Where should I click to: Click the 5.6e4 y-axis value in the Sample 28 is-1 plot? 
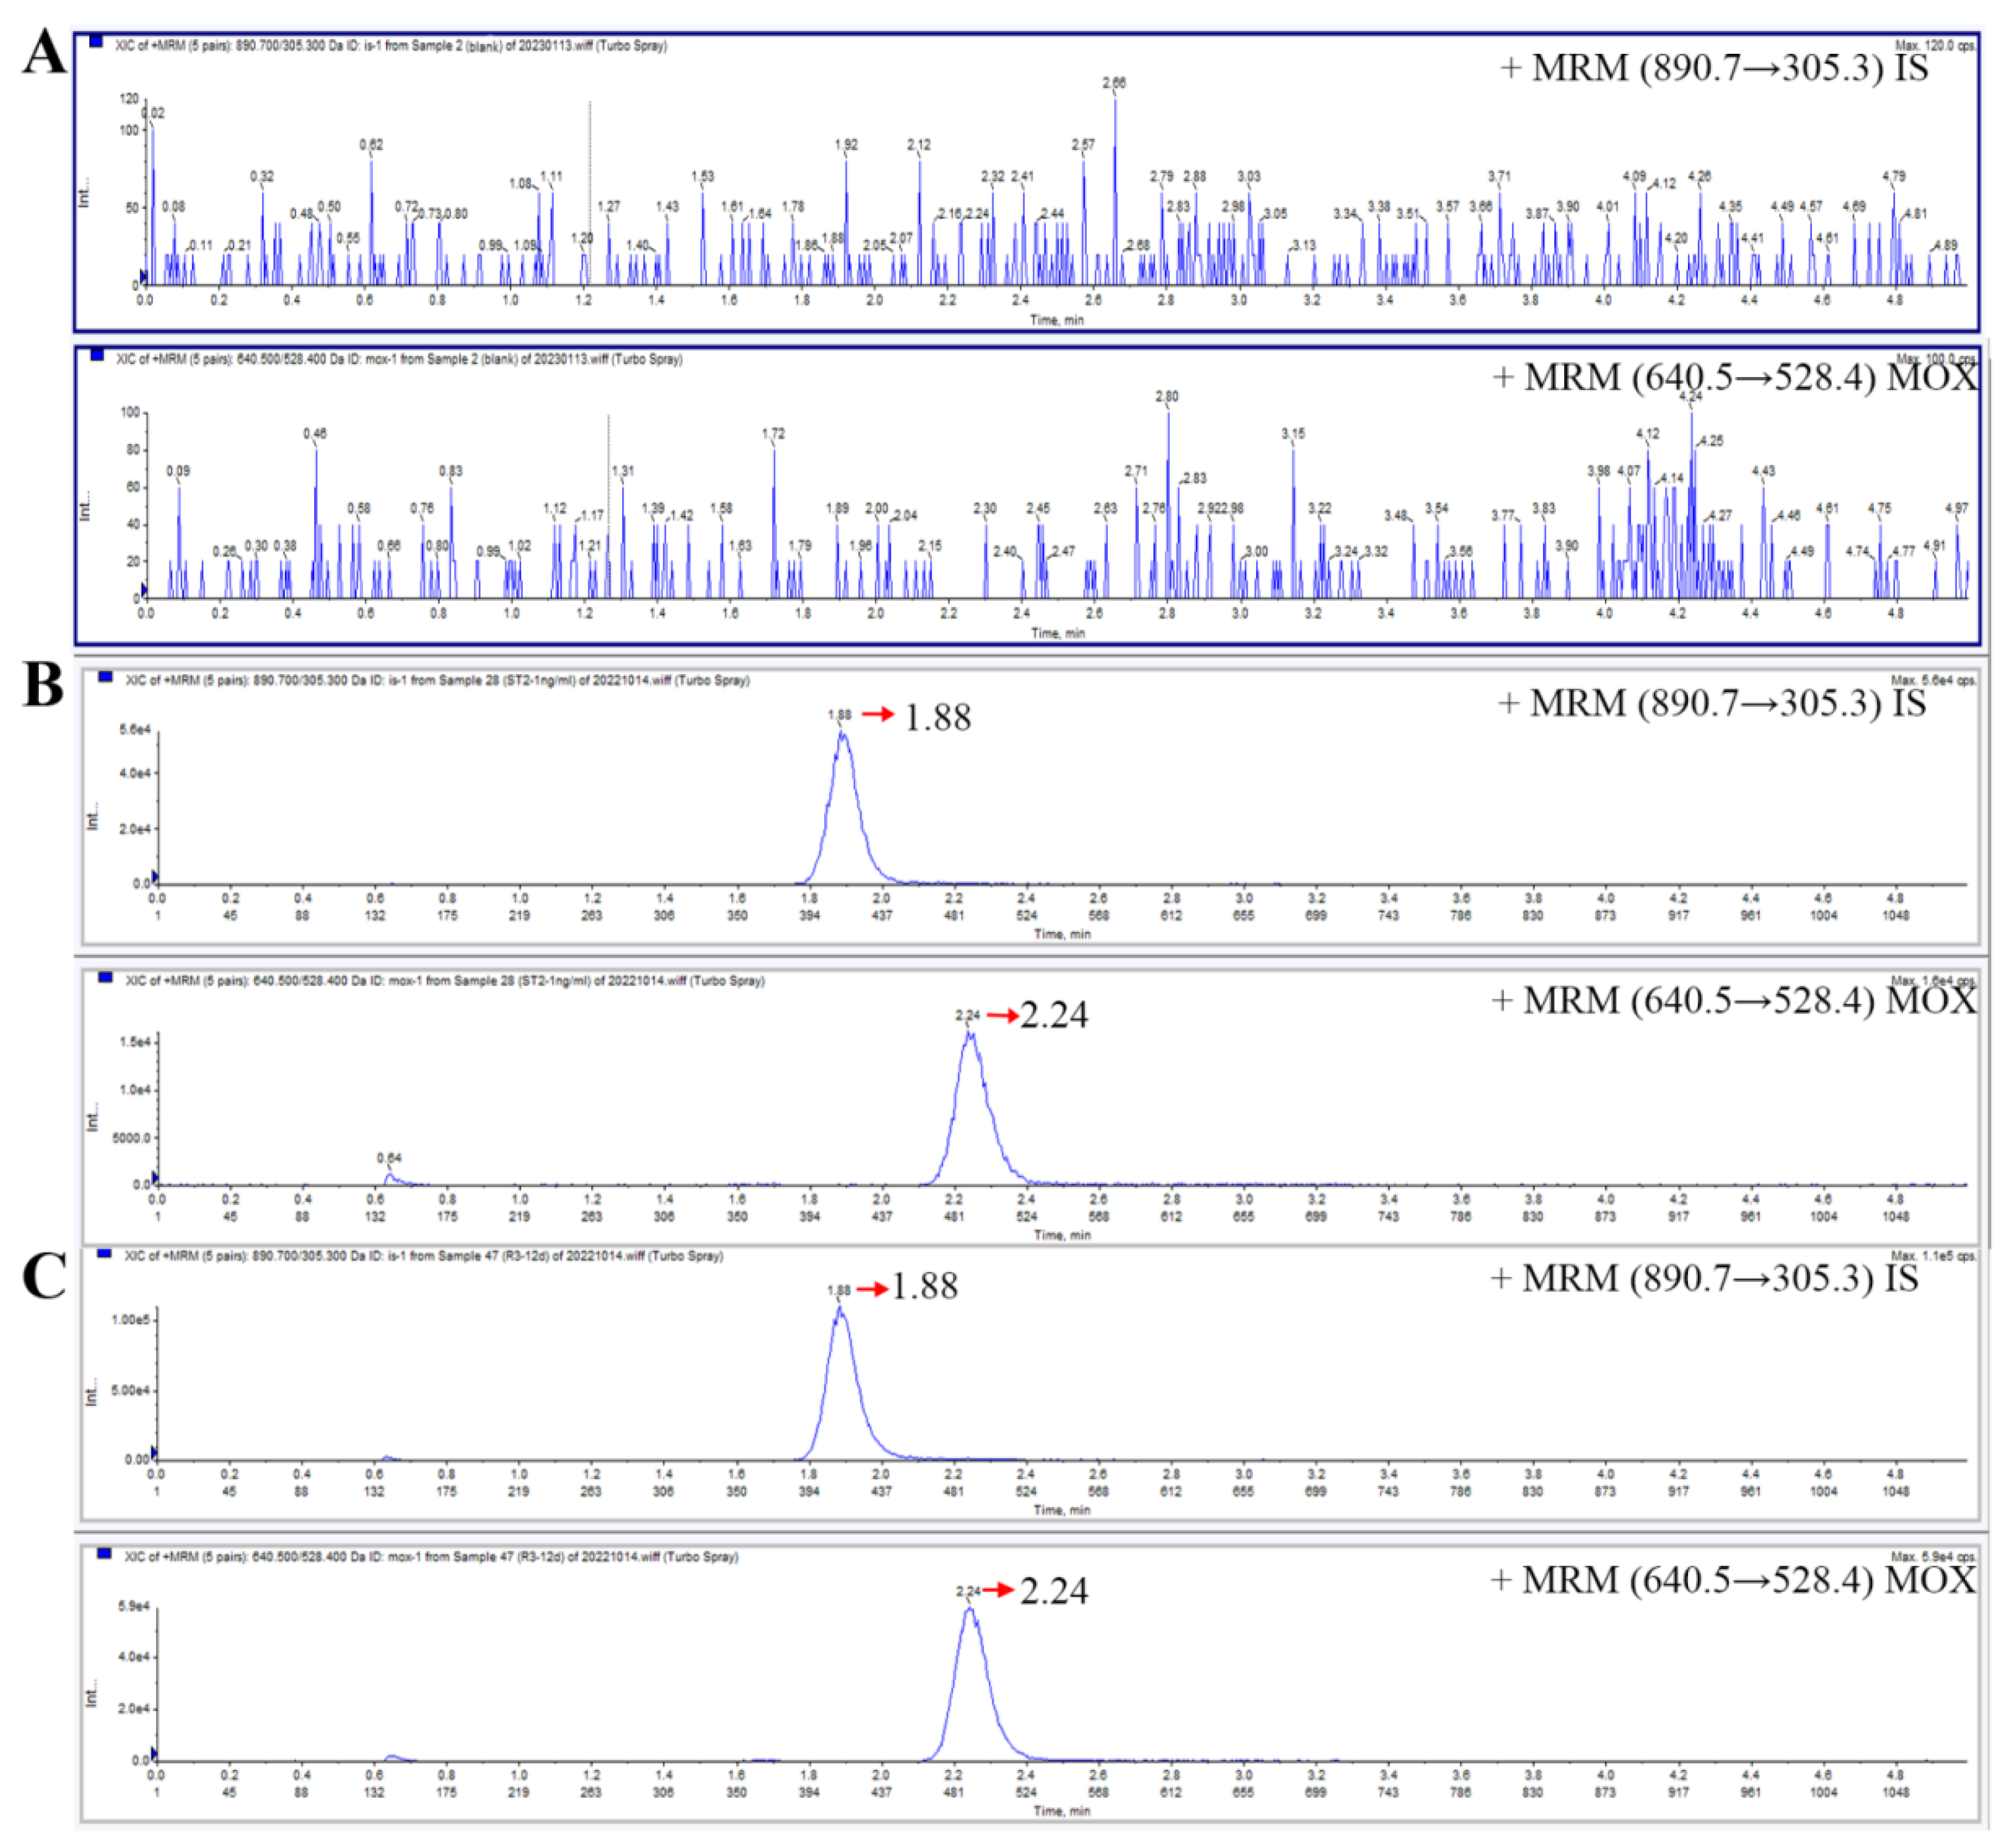[x=134, y=730]
